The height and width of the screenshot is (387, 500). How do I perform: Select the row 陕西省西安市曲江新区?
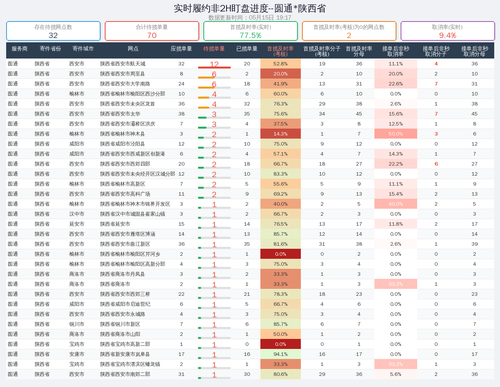[x=250, y=244]
